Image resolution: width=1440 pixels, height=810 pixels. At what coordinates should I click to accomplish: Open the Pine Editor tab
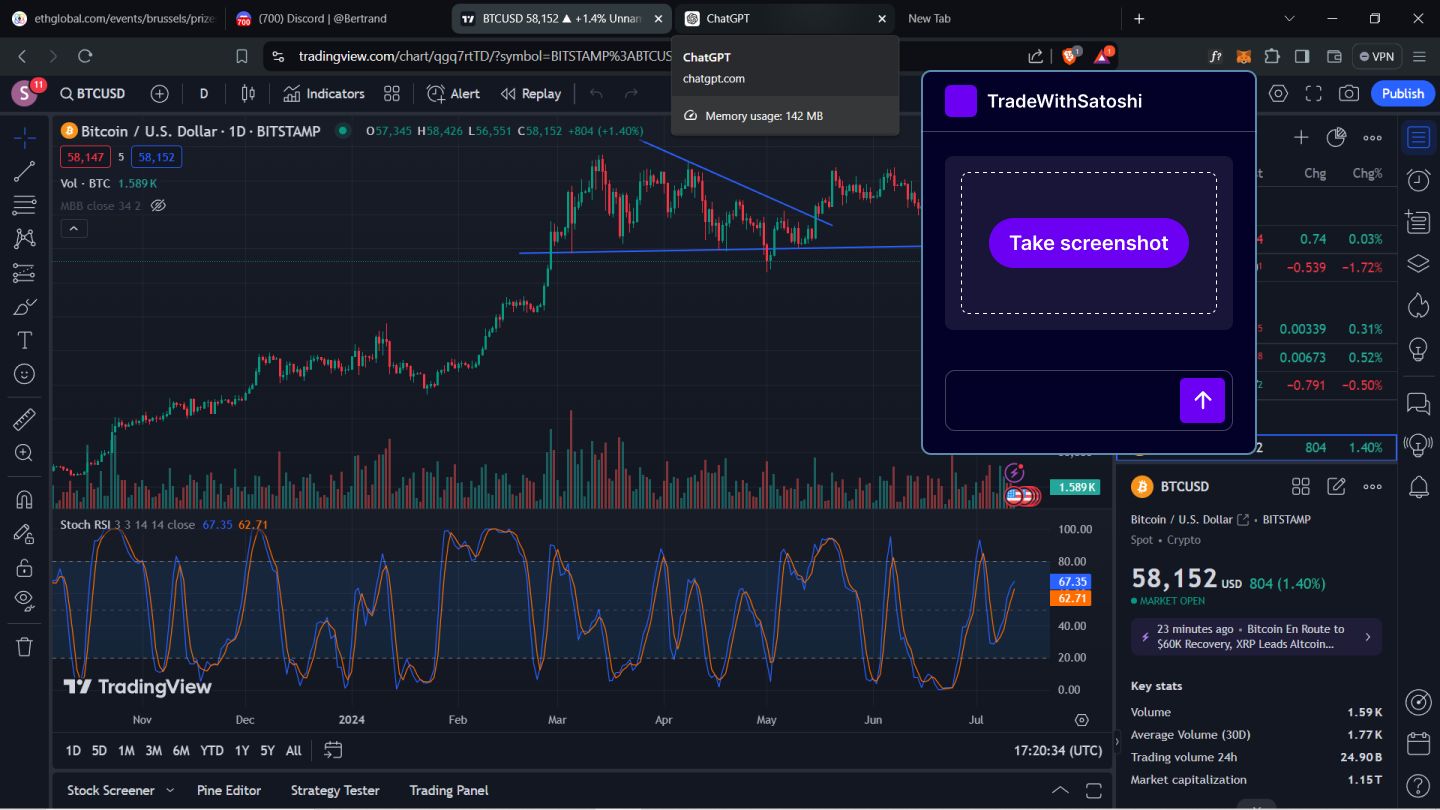tap(229, 790)
